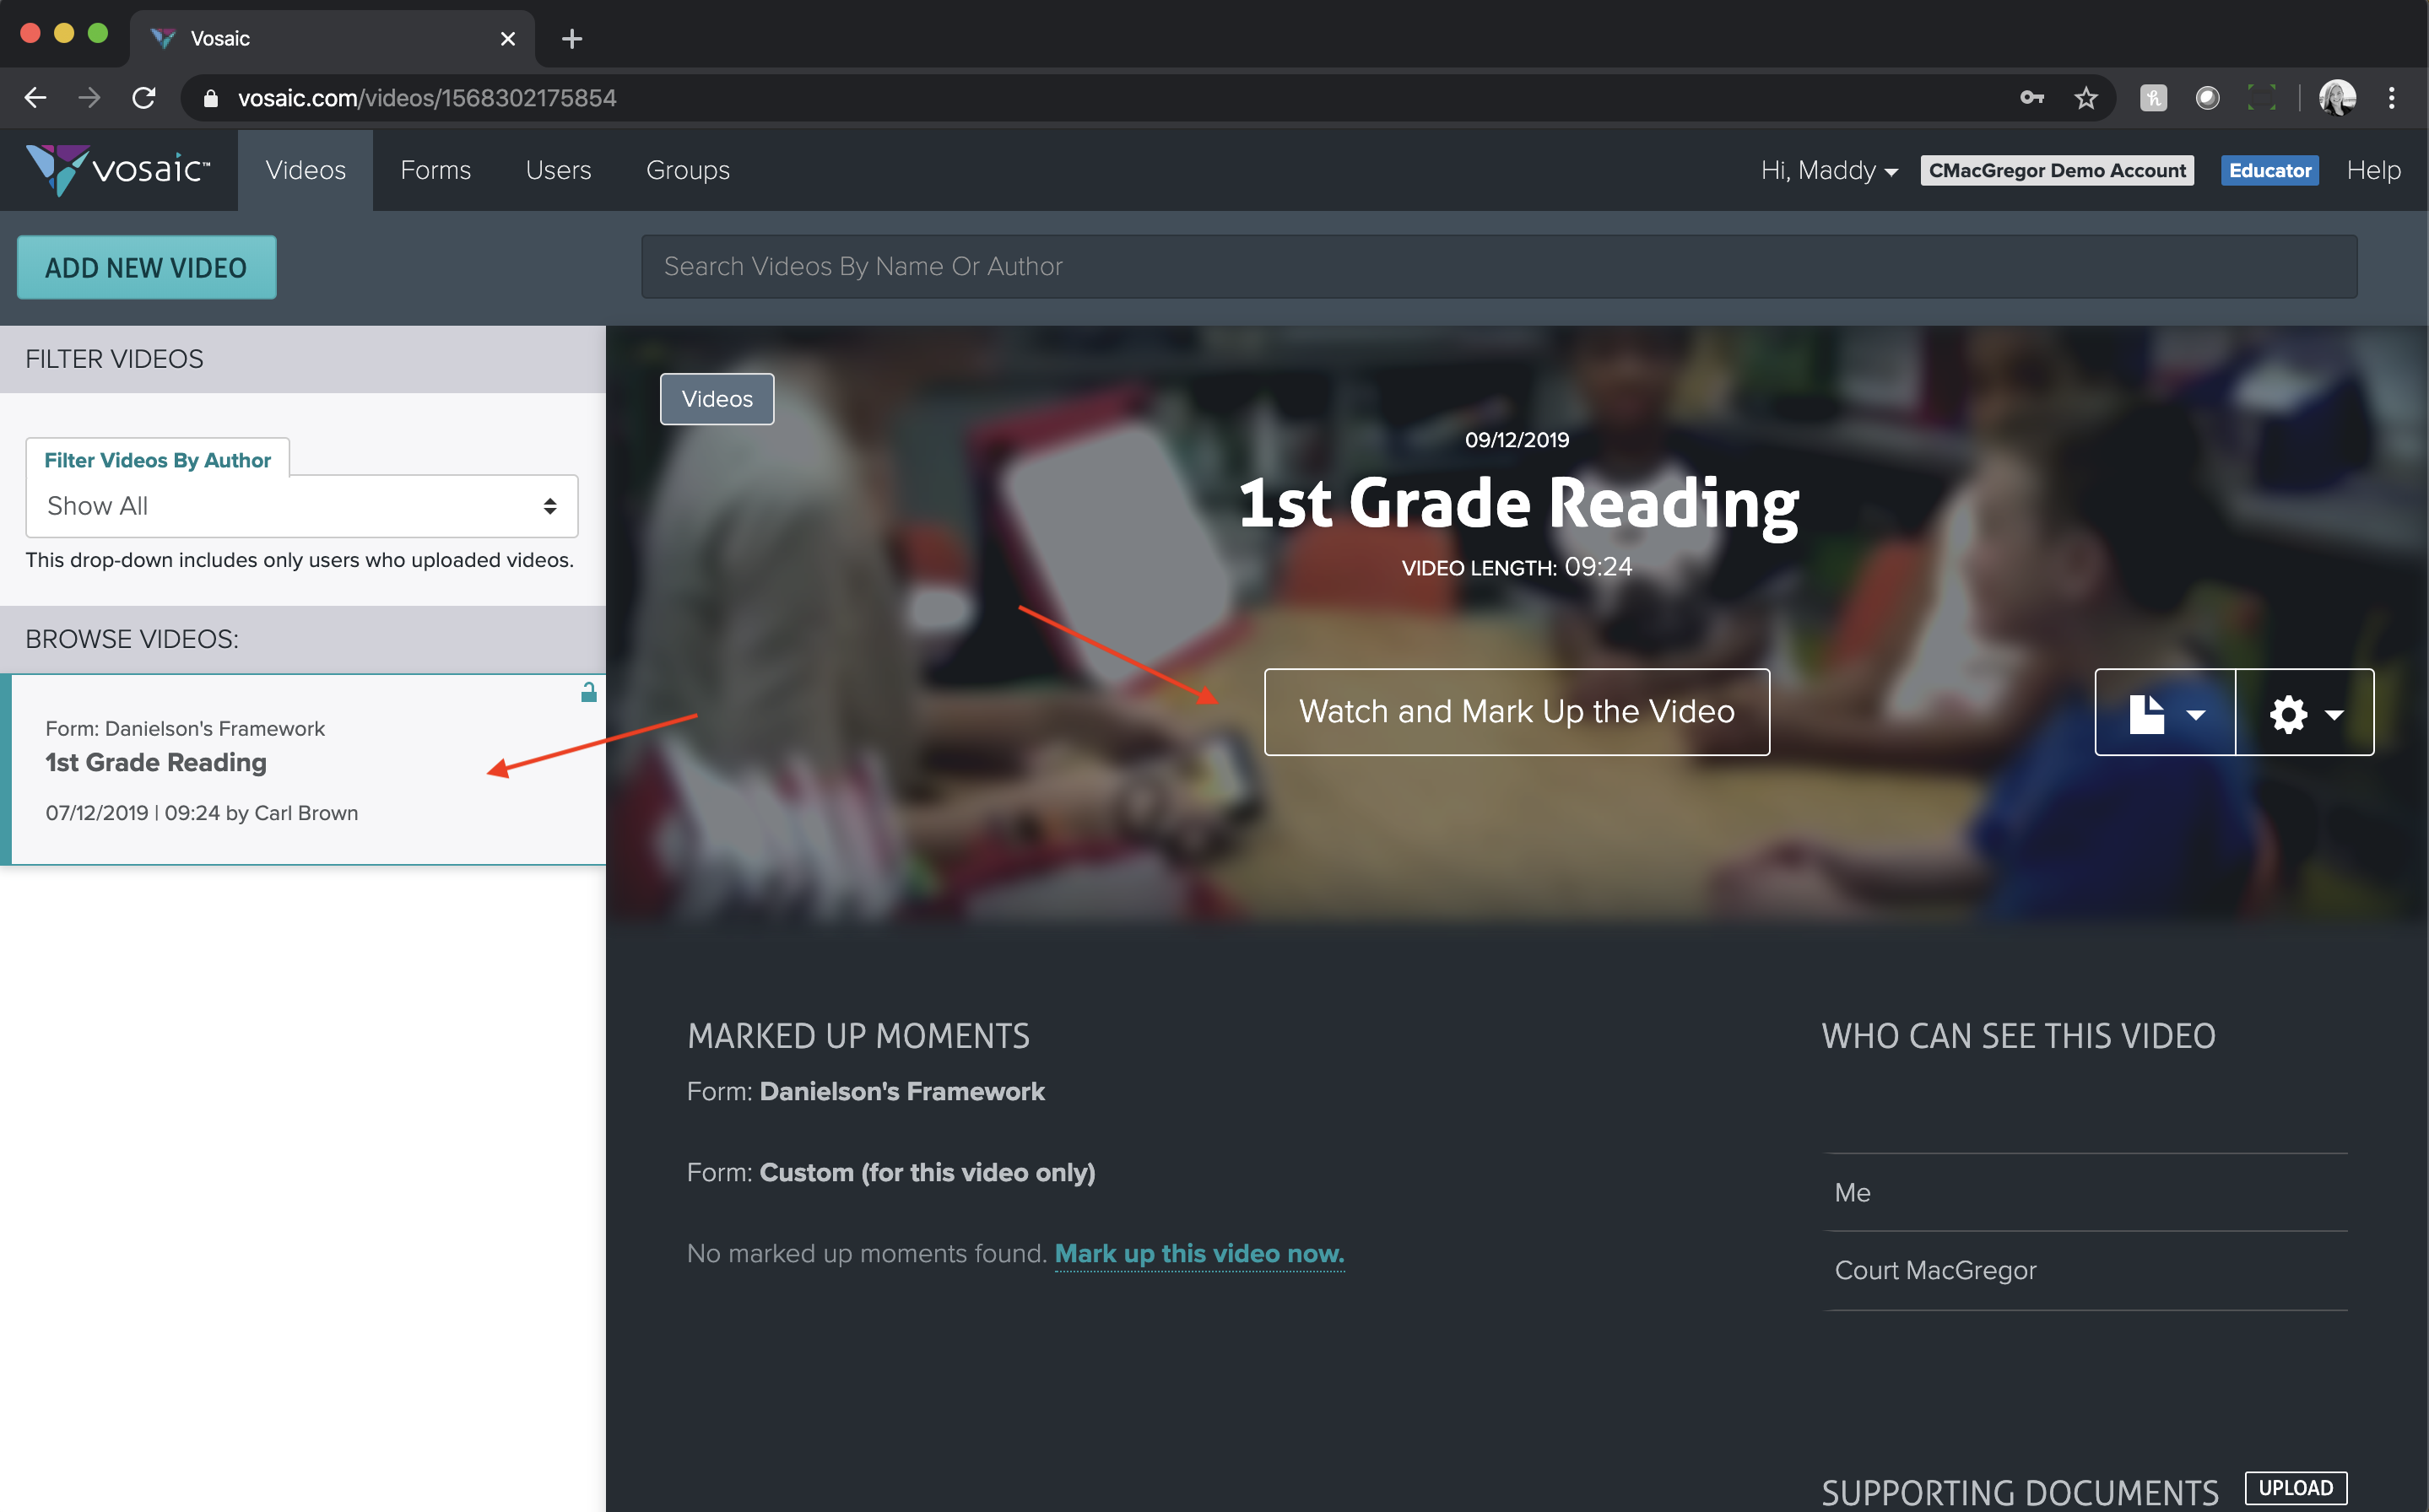
Task: Select the 1st Grade Reading video card
Action: click(303, 769)
